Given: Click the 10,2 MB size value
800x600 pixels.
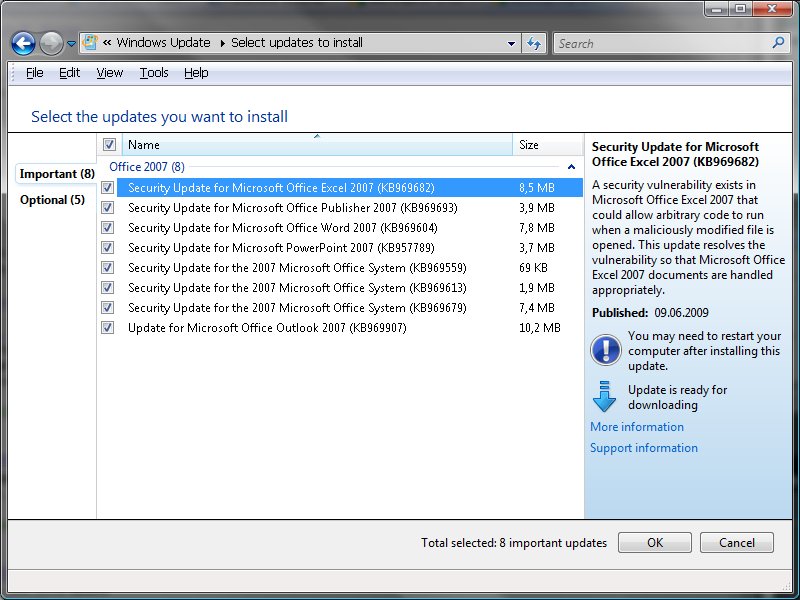Looking at the screenshot, I should [539, 328].
